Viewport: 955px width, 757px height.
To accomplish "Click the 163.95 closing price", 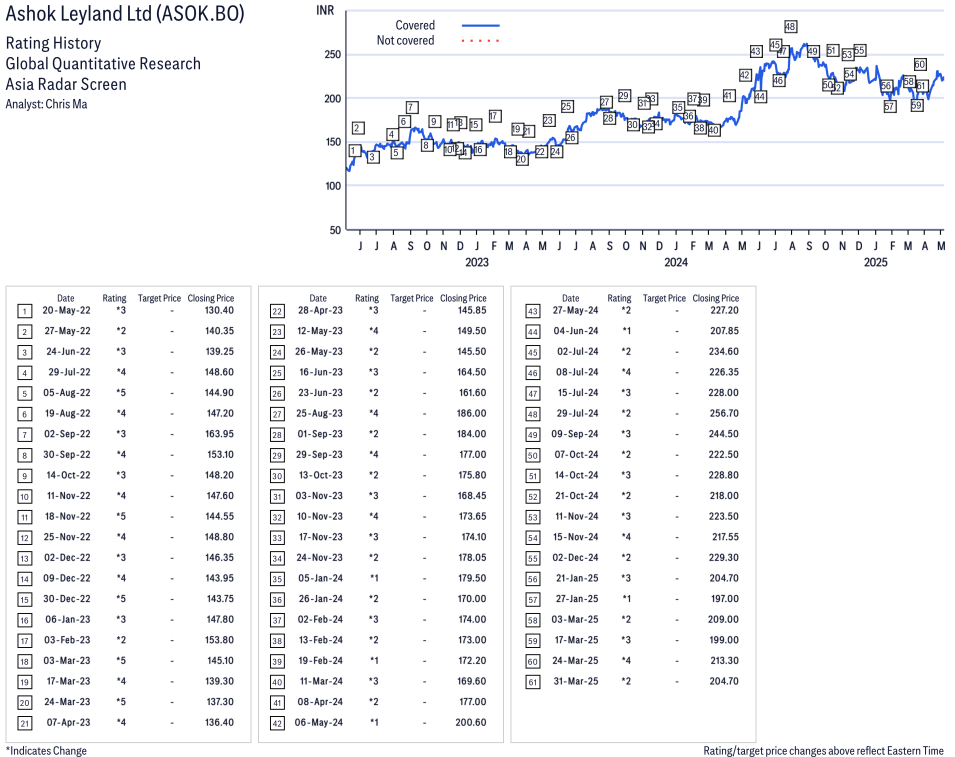I will point(219,434).
